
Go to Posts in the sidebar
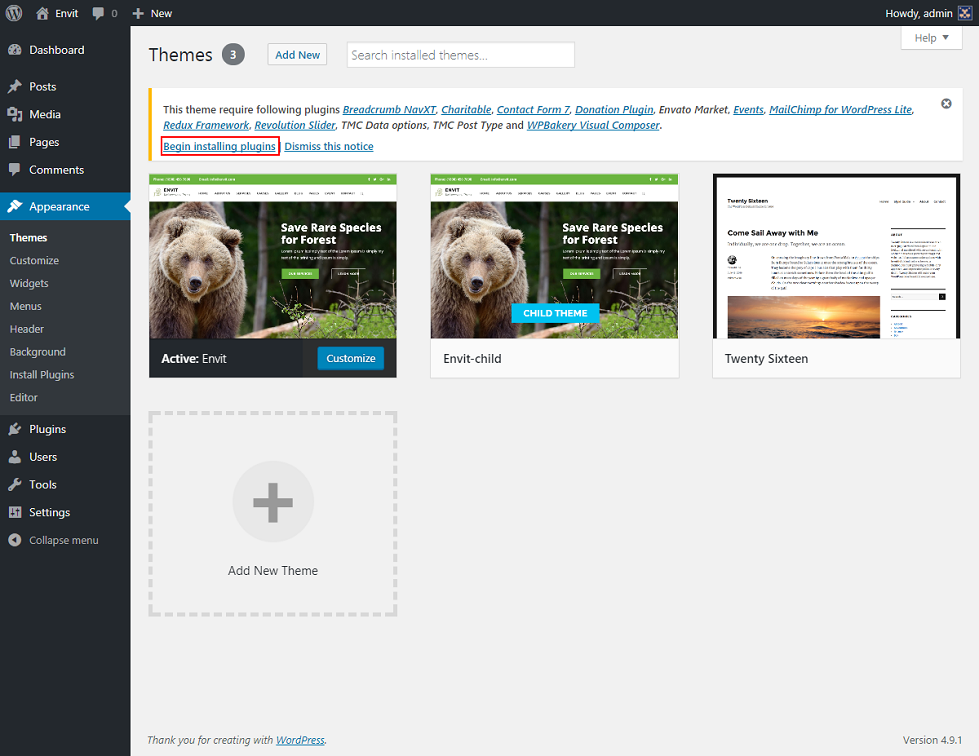tap(42, 87)
